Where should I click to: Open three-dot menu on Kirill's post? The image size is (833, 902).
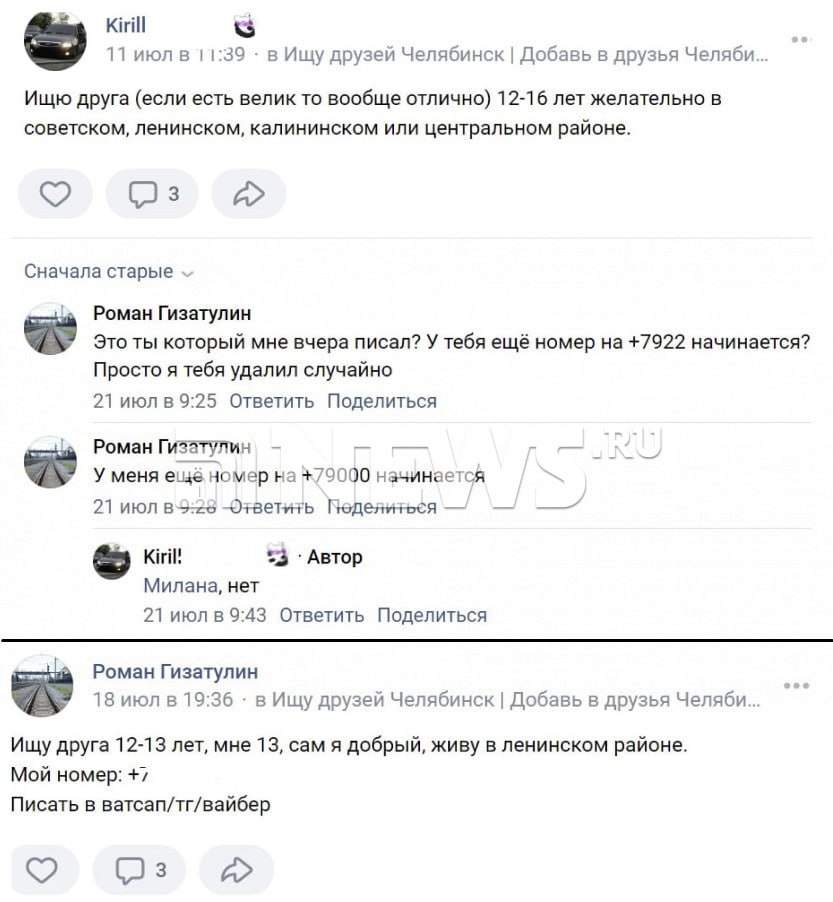[x=800, y=39]
